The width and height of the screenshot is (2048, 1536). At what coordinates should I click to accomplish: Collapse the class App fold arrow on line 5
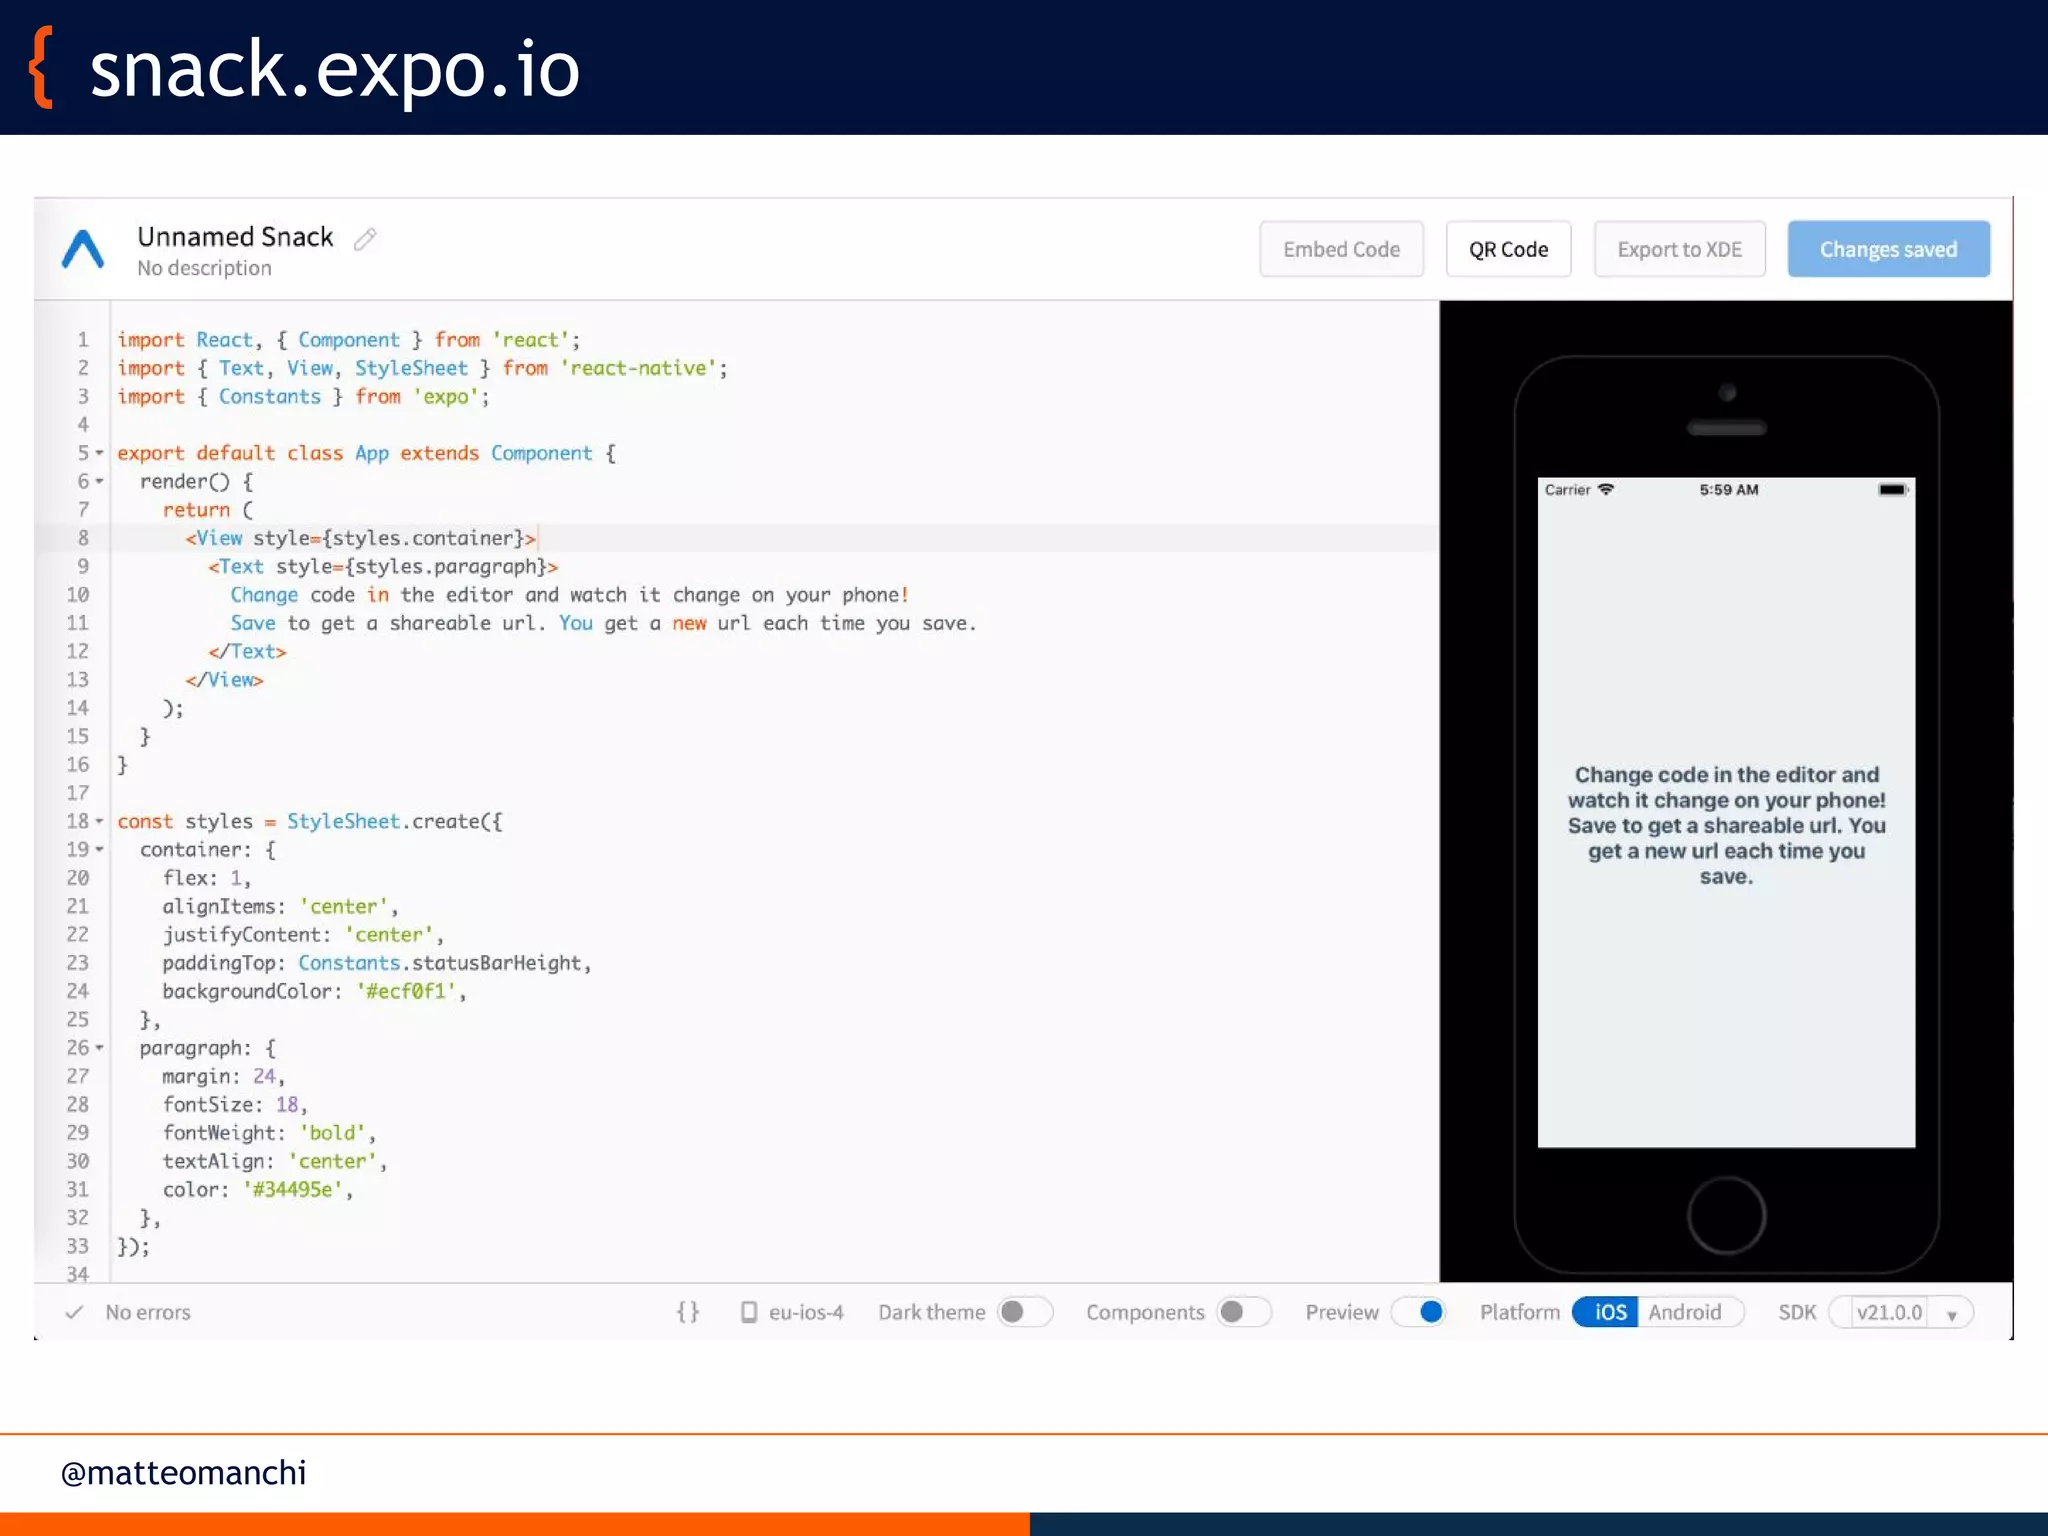[99, 454]
